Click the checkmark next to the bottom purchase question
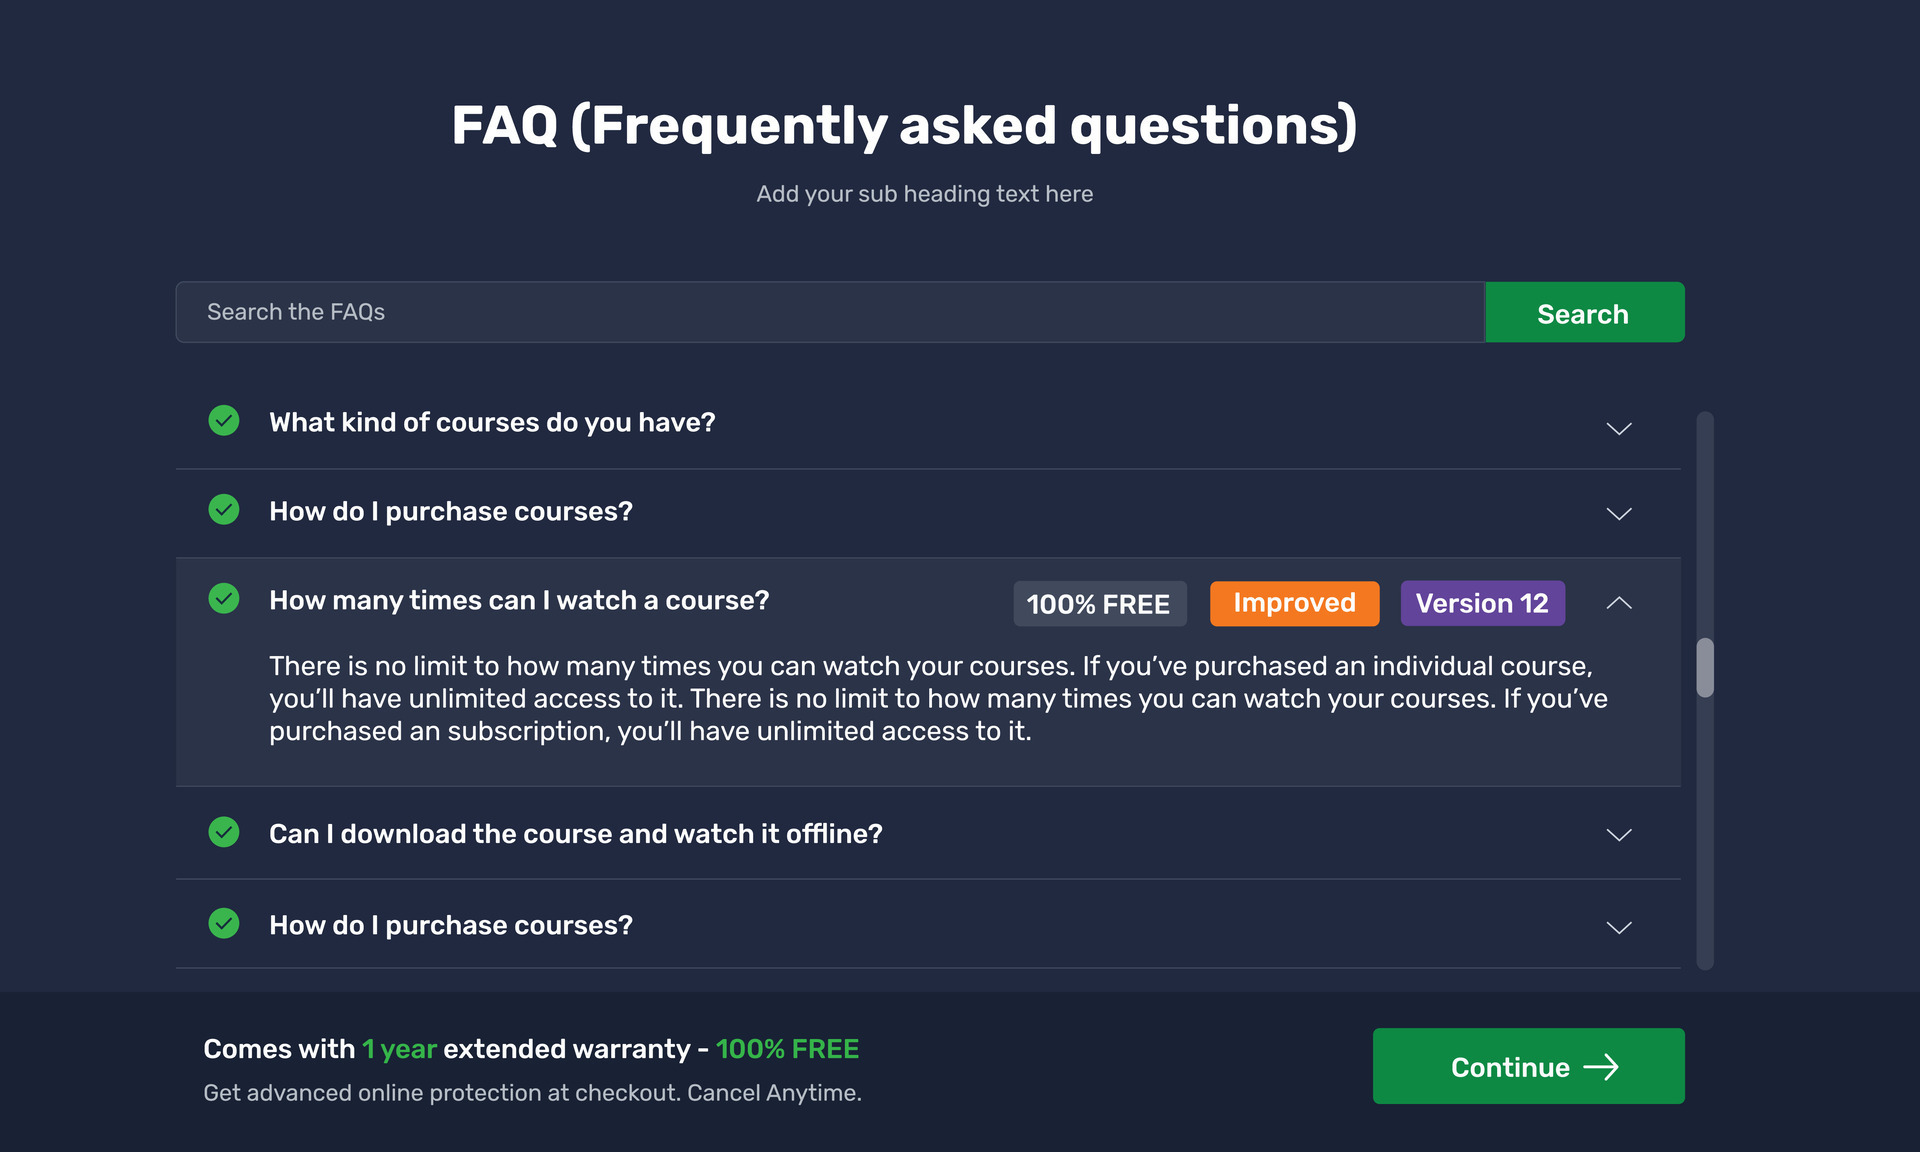This screenshot has width=1920, height=1152. coord(223,924)
